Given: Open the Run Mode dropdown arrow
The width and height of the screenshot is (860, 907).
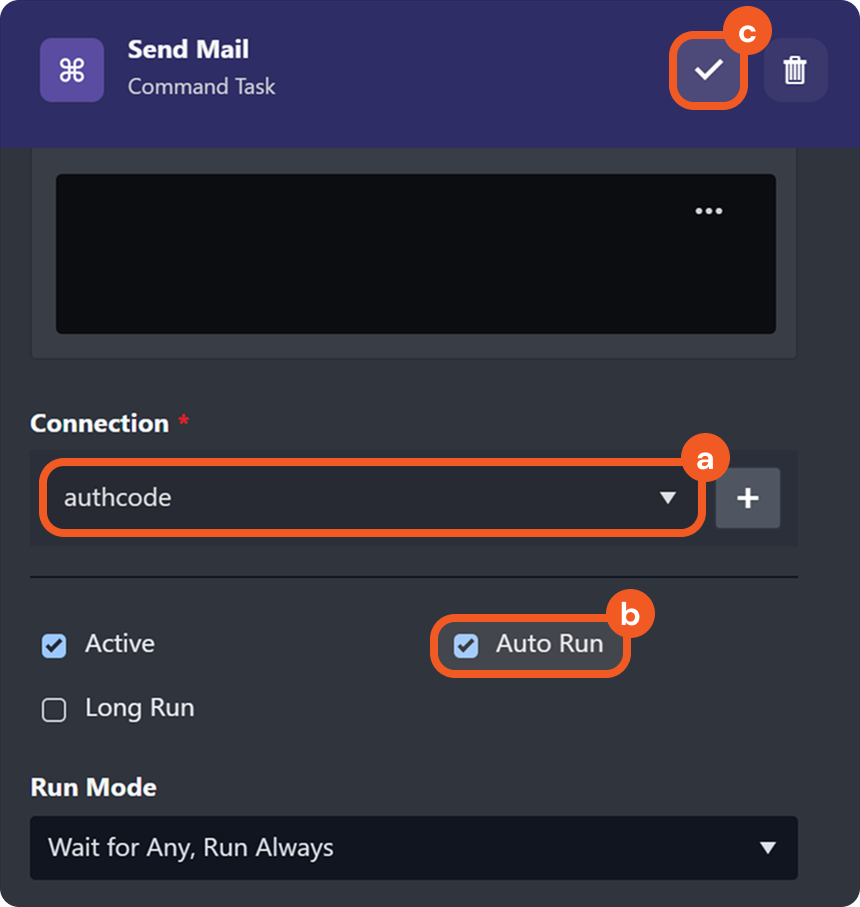Looking at the screenshot, I should [x=767, y=848].
